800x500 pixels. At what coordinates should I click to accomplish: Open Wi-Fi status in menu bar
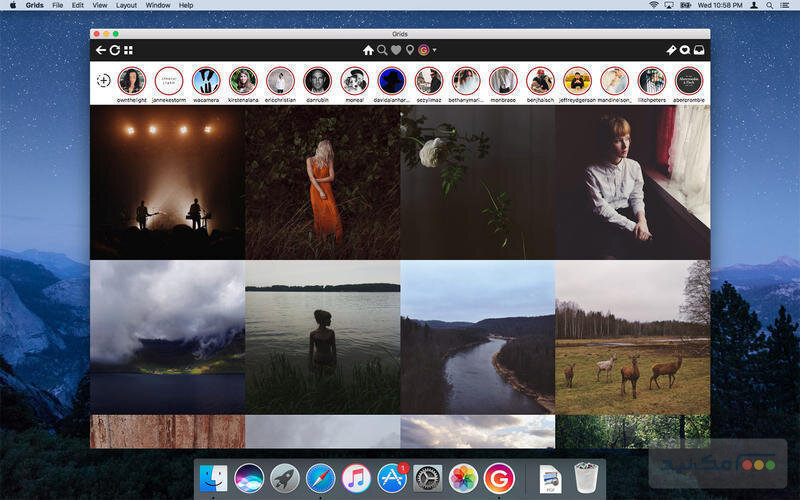654,5
